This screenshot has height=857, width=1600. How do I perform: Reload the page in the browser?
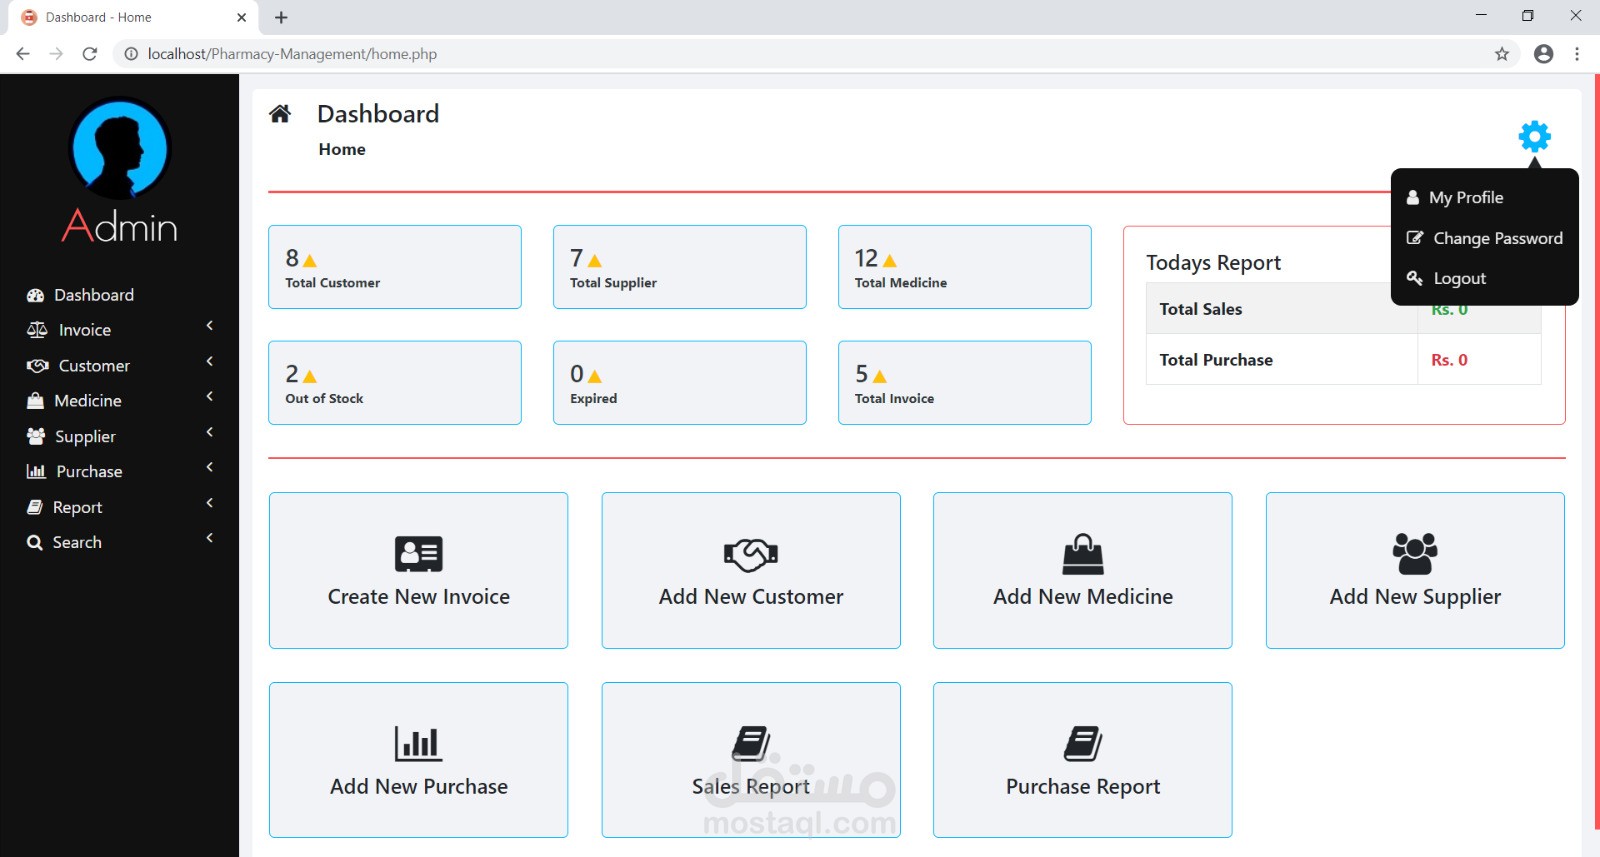tap(90, 54)
